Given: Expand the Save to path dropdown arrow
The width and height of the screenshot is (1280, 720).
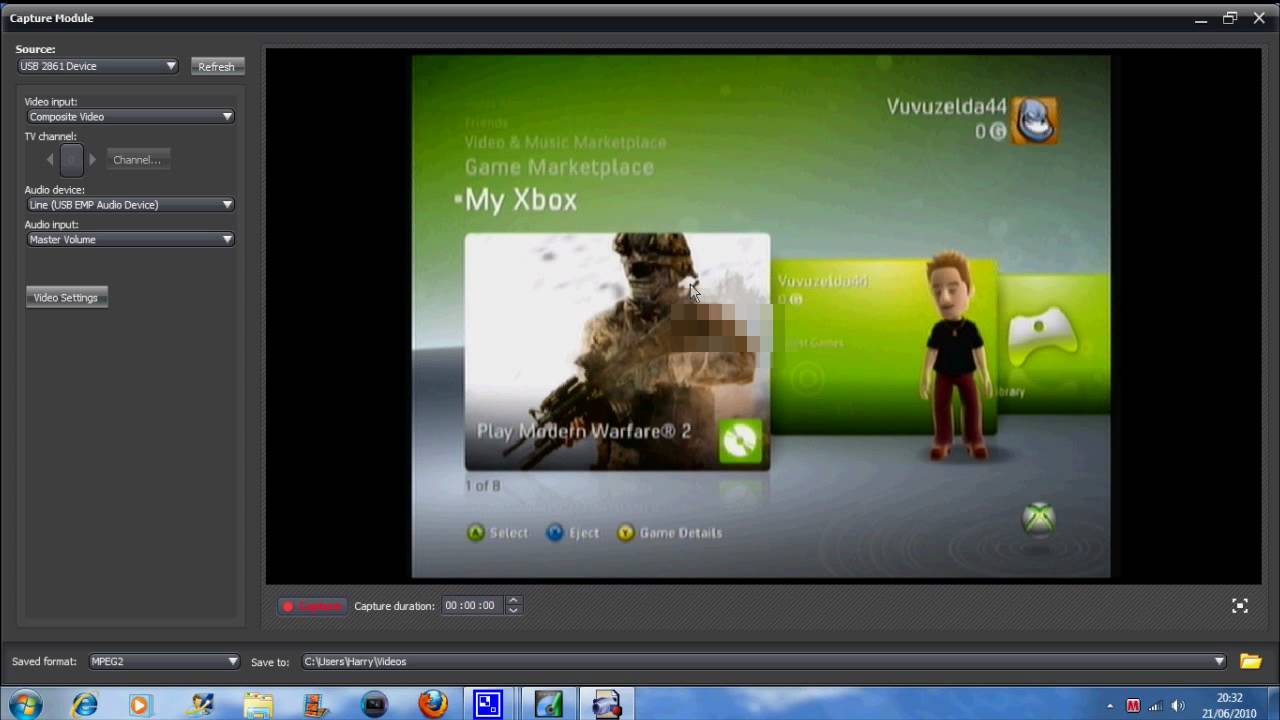Looking at the screenshot, I should pos(1219,661).
